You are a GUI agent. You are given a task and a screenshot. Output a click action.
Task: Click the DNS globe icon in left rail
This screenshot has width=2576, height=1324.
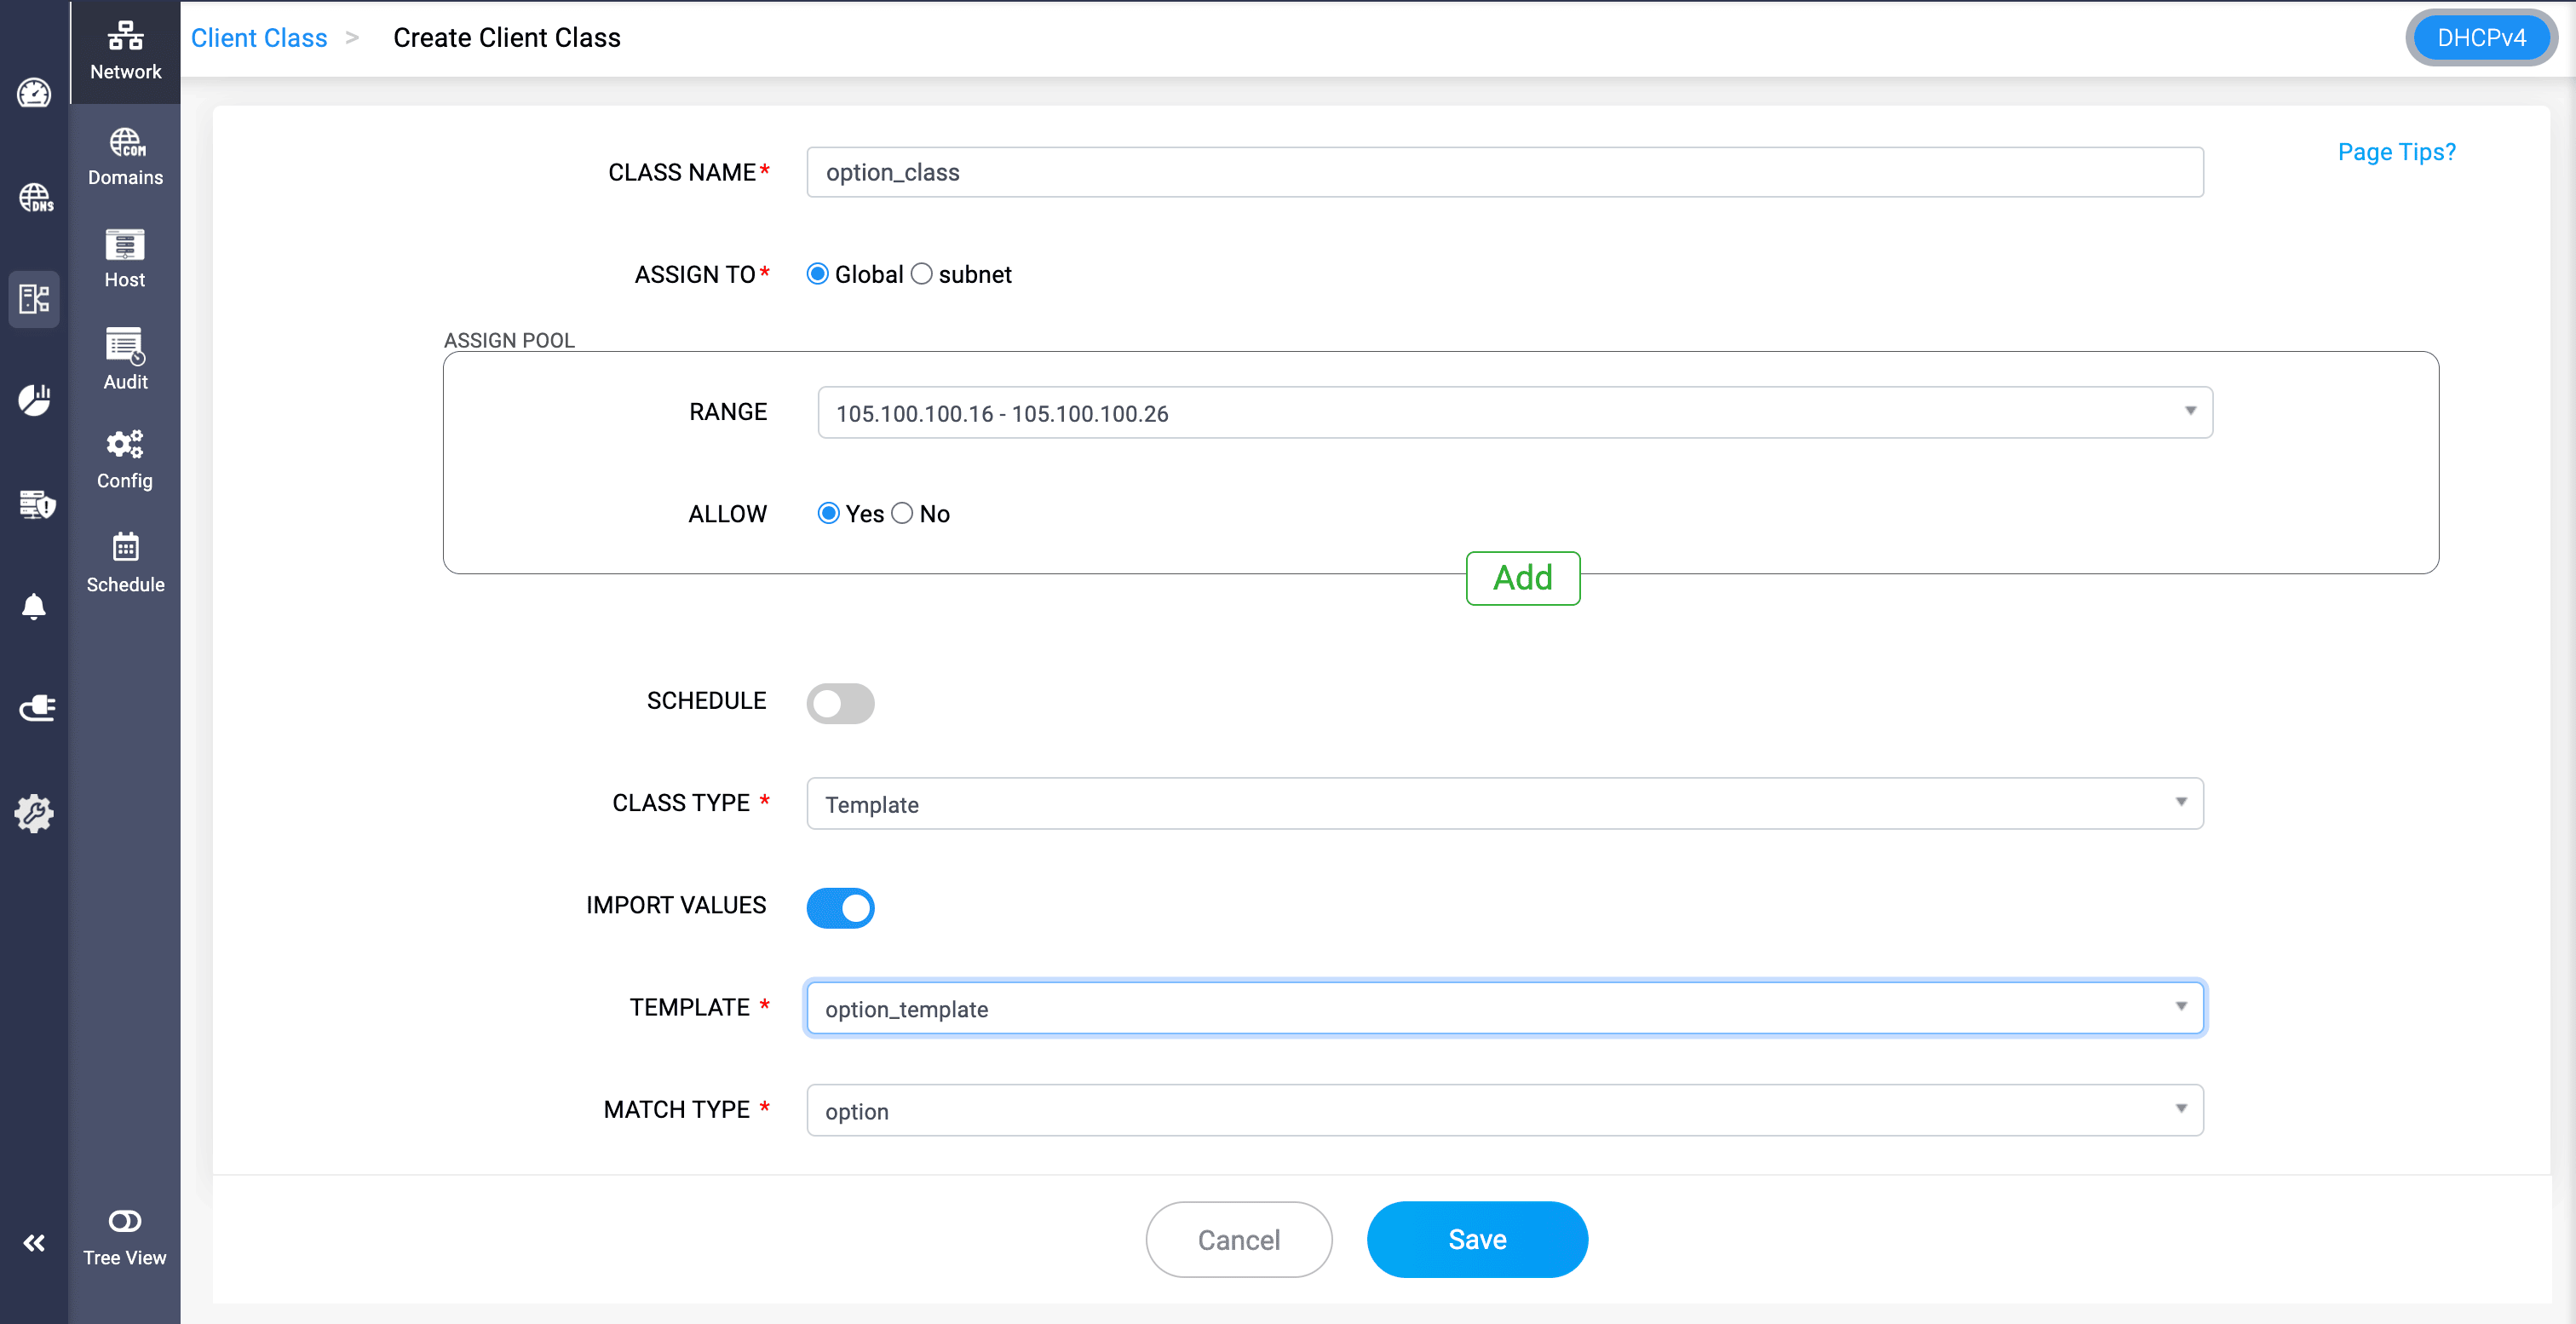(35, 197)
